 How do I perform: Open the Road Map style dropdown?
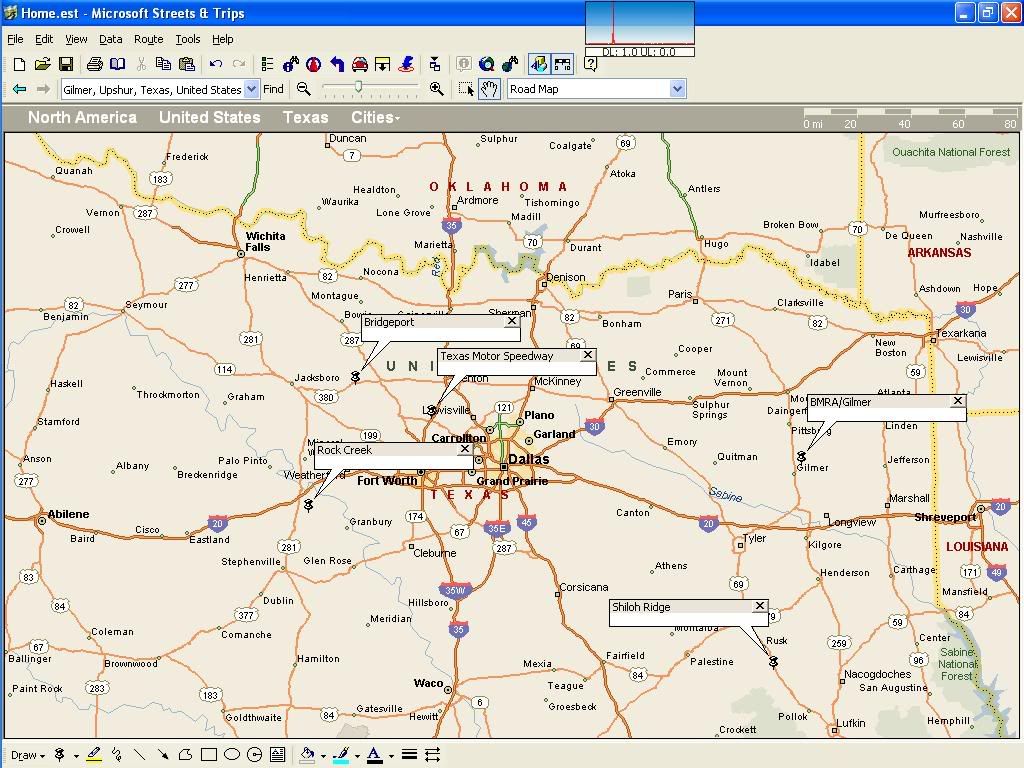677,89
